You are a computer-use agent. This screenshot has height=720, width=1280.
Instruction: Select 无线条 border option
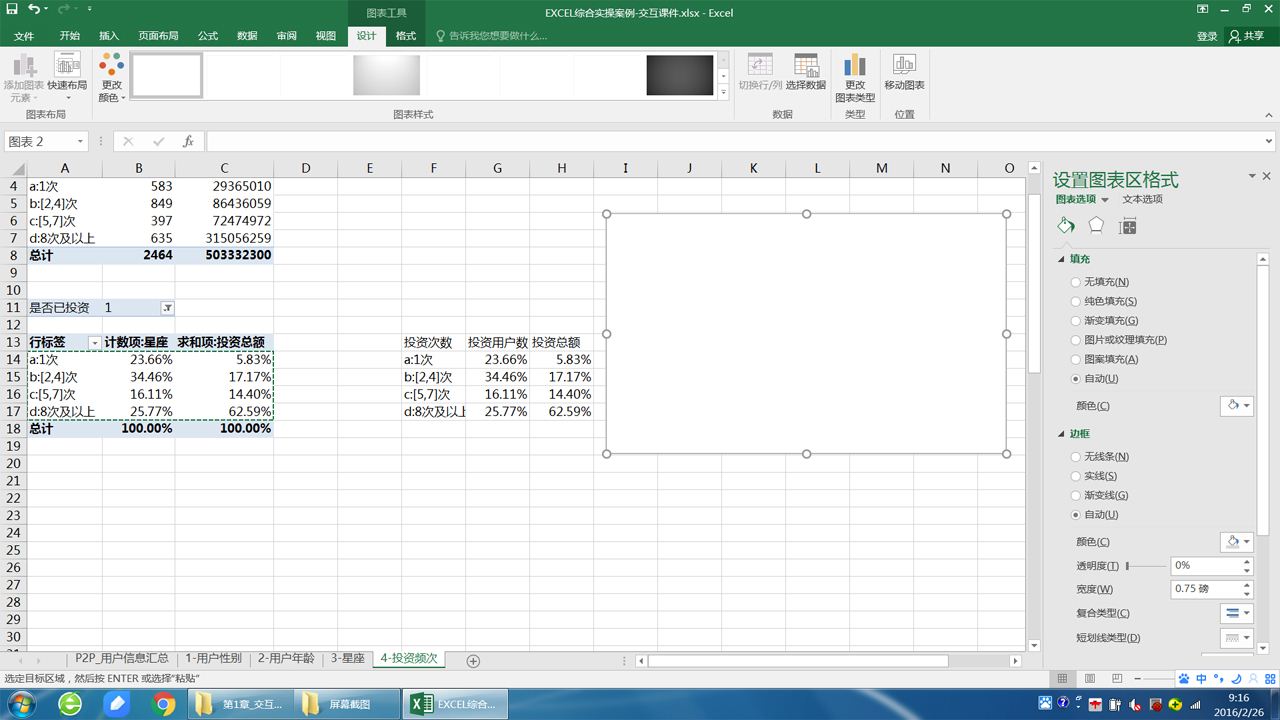coord(1100,456)
